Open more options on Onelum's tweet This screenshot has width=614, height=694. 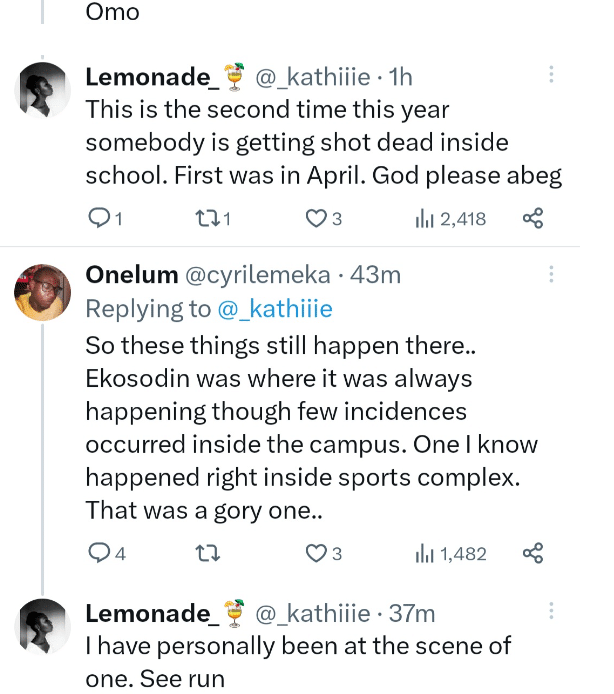pyautogui.click(x=551, y=275)
